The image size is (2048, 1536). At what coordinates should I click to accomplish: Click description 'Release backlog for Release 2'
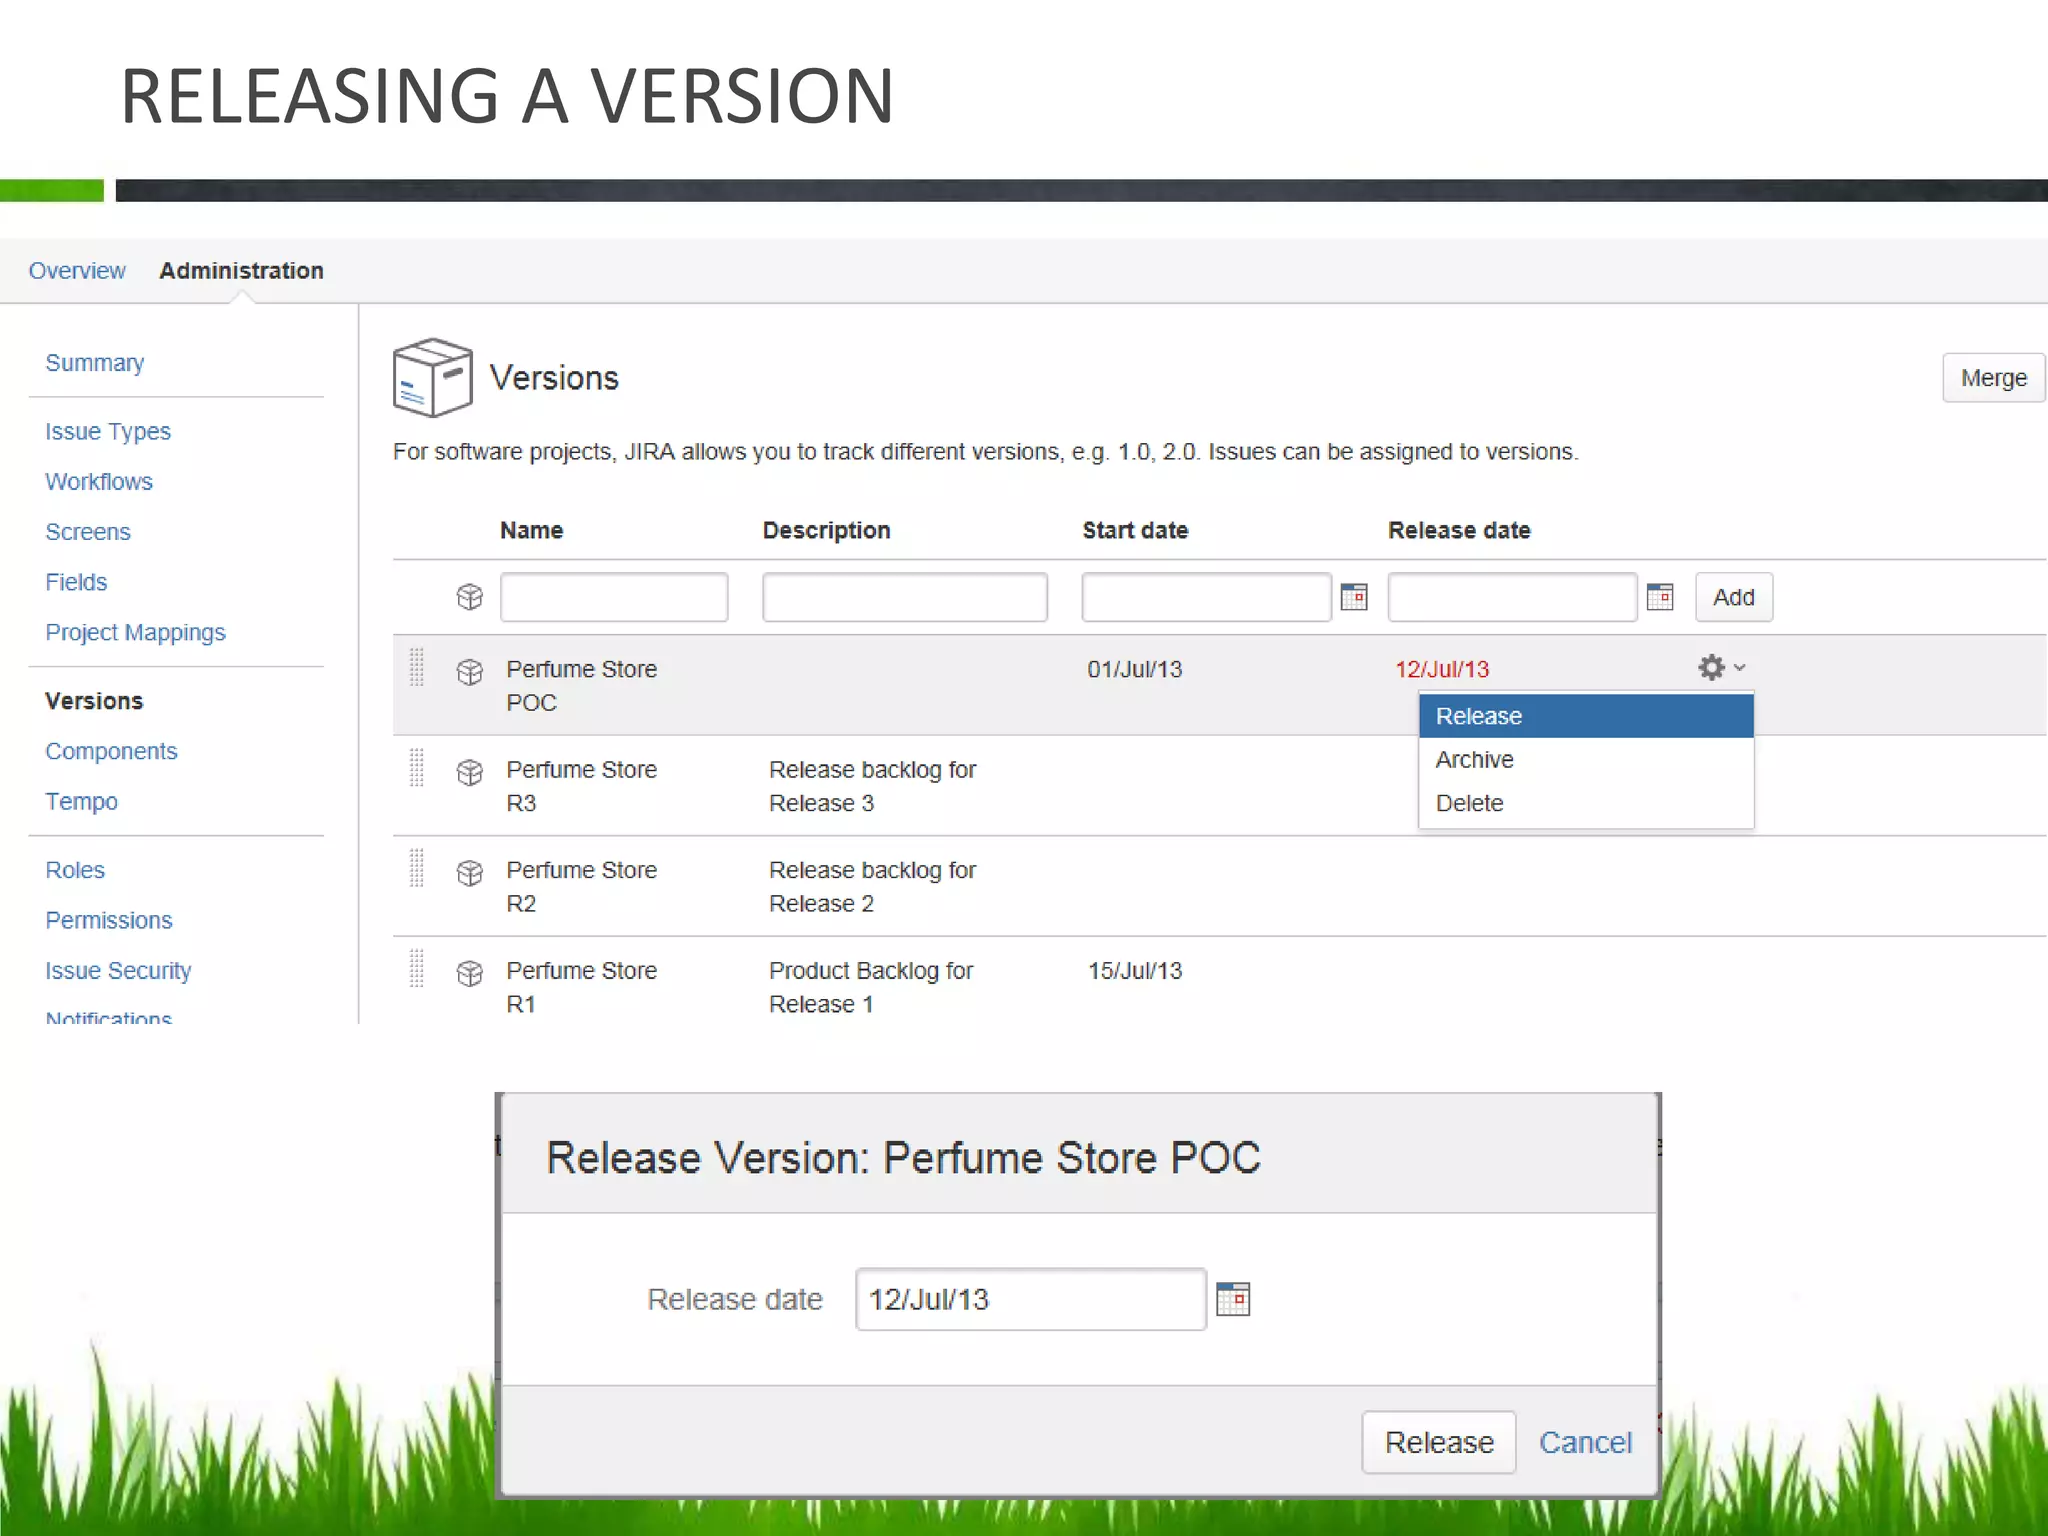(872, 886)
